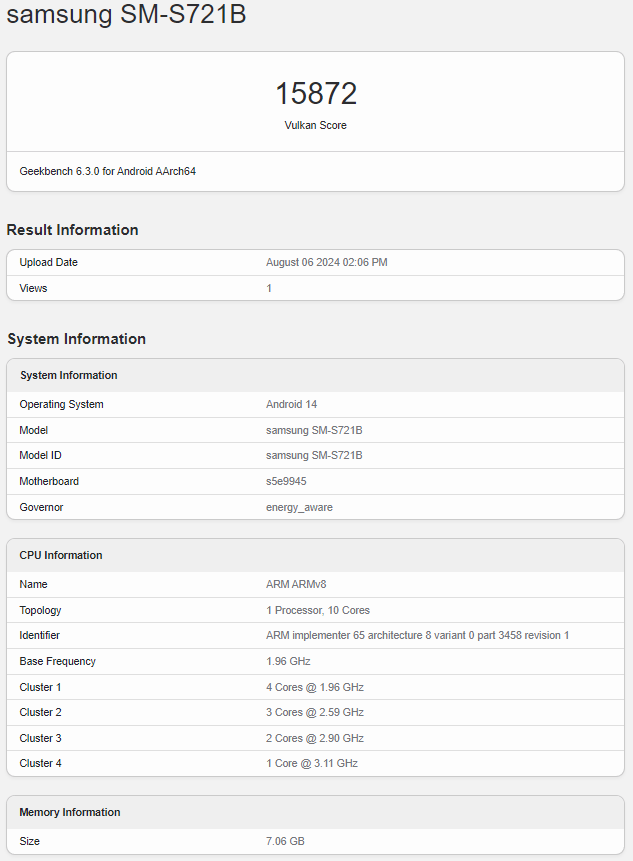Image resolution: width=633 pixels, height=861 pixels.
Task: Click the Model ID row label
Action: 42,456
